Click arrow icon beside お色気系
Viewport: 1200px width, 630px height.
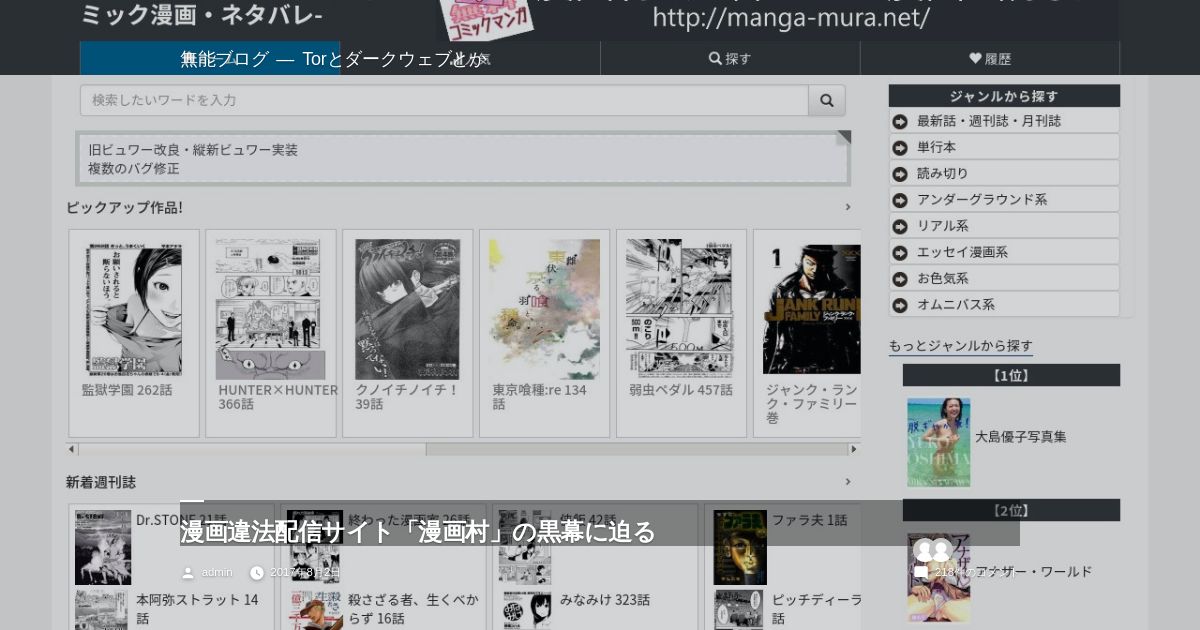(x=900, y=278)
